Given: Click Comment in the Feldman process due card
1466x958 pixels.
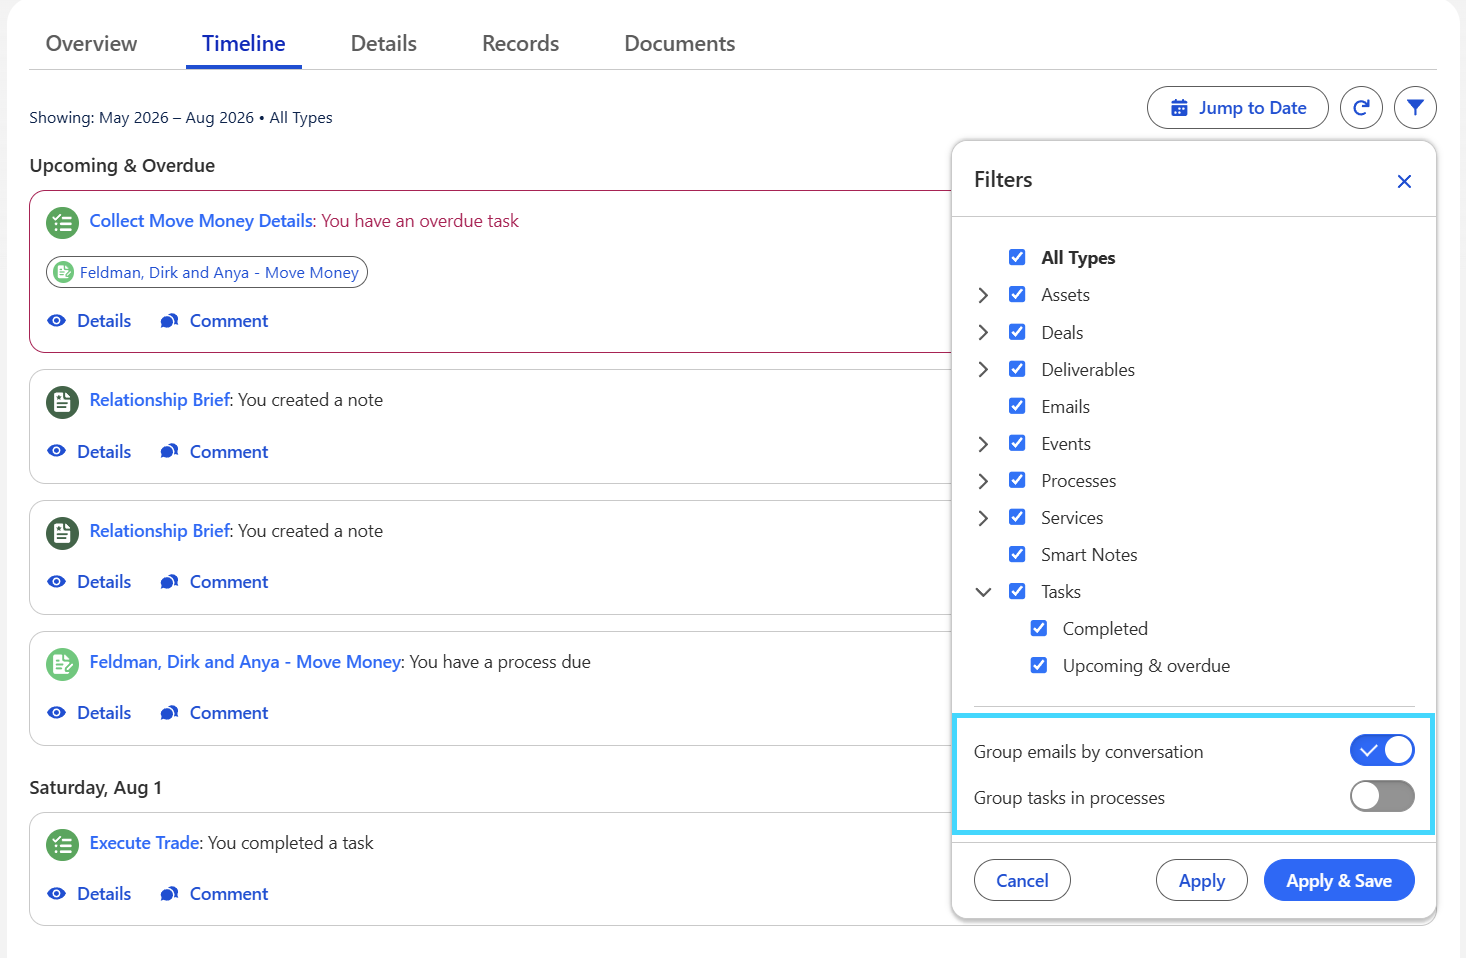Looking at the screenshot, I should click(214, 713).
